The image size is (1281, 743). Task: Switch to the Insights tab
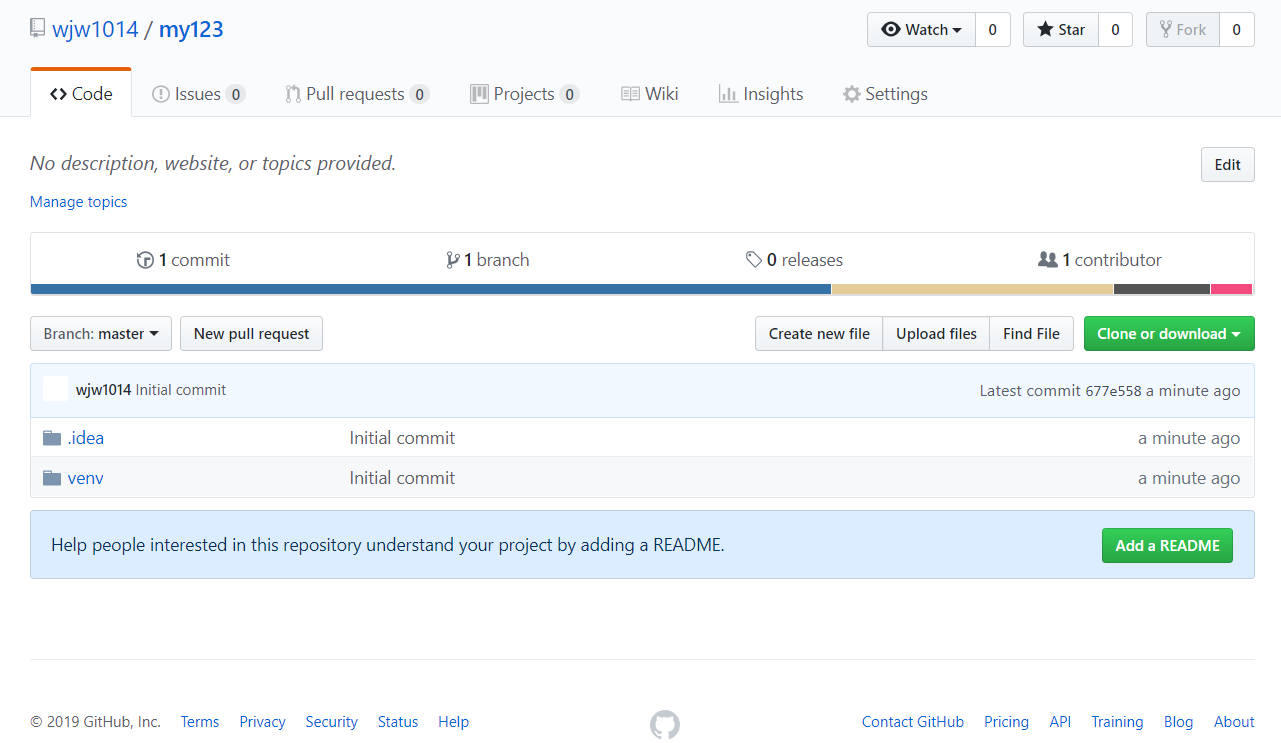[x=761, y=94]
